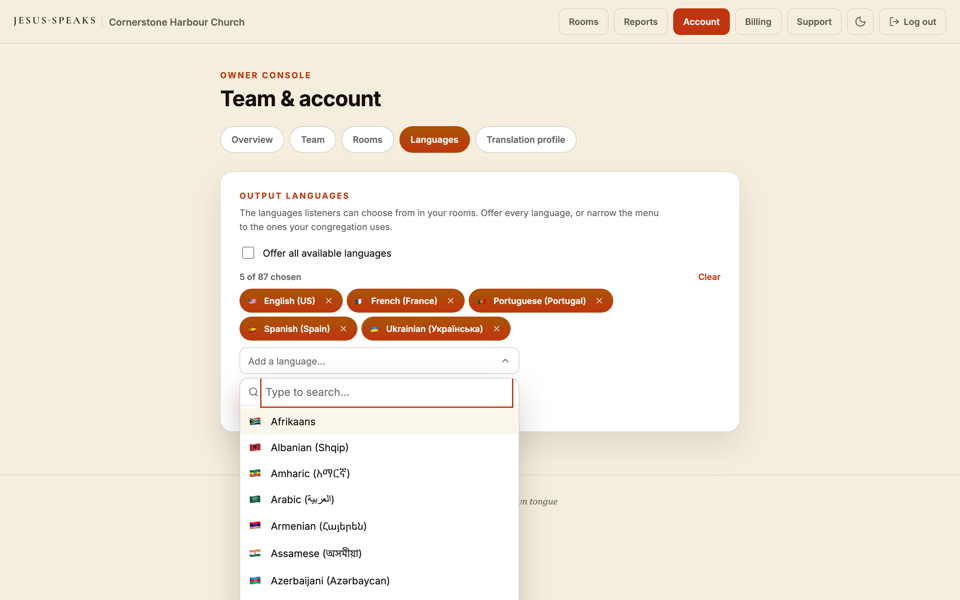Remove Spanish (Spain) chip
The height and width of the screenshot is (600, 960).
click(x=343, y=329)
